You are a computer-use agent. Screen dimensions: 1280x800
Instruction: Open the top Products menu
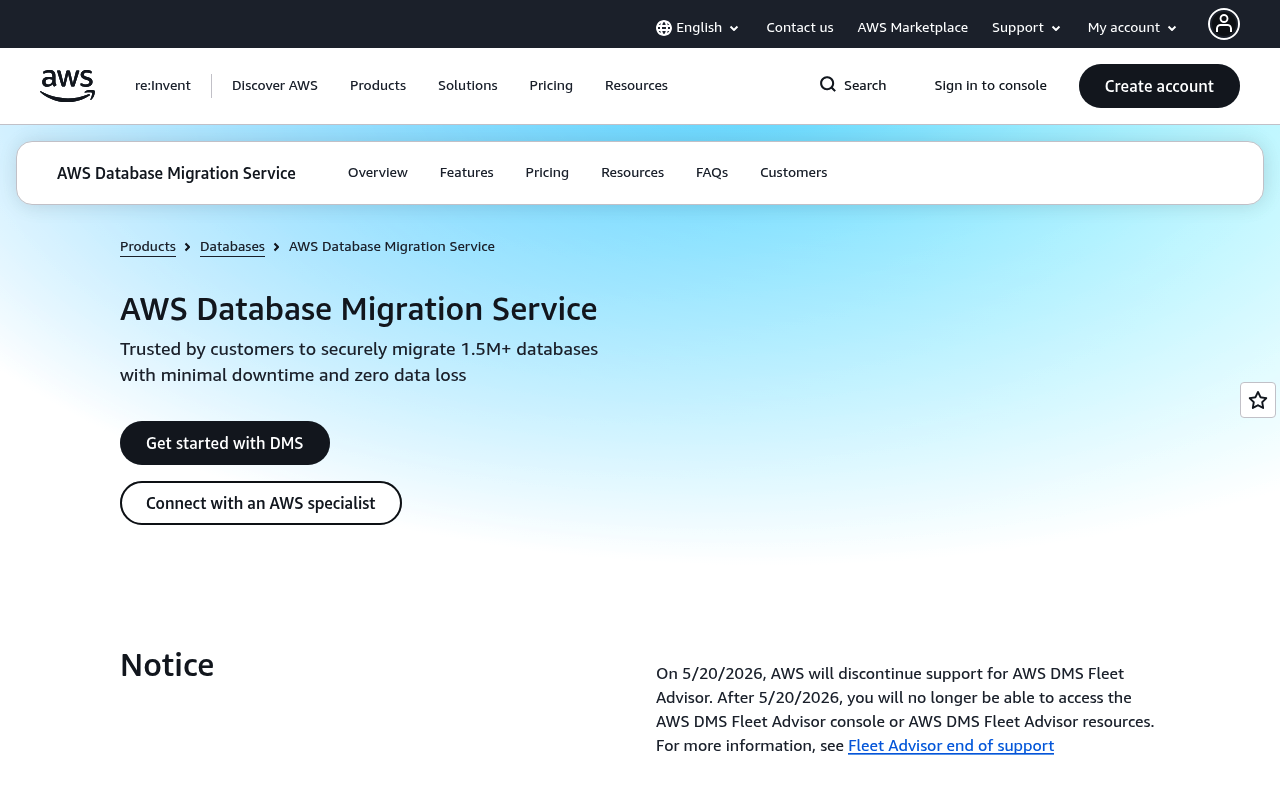[378, 86]
